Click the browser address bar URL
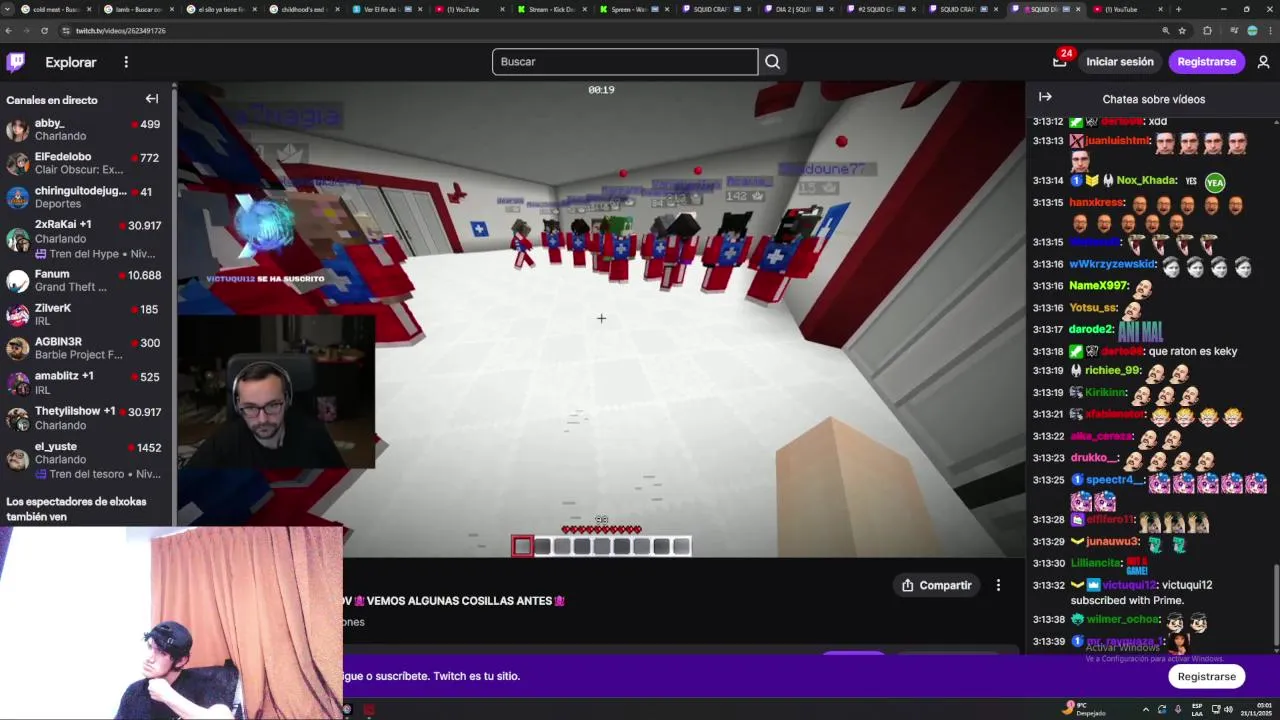1280x720 pixels. point(121,31)
